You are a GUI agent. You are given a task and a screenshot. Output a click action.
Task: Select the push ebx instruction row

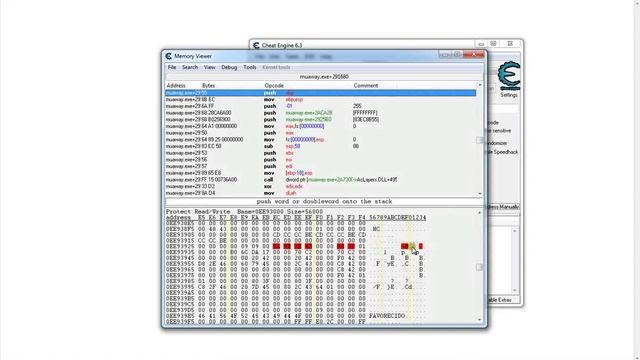point(320,153)
